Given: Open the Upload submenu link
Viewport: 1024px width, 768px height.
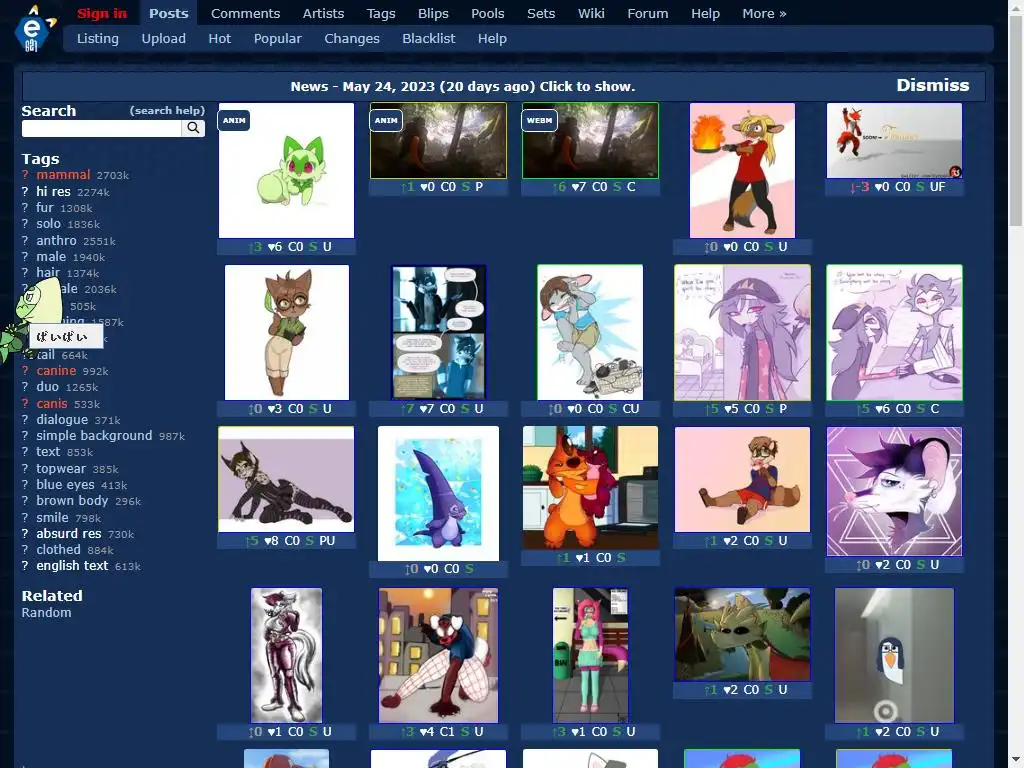Looking at the screenshot, I should (x=163, y=39).
